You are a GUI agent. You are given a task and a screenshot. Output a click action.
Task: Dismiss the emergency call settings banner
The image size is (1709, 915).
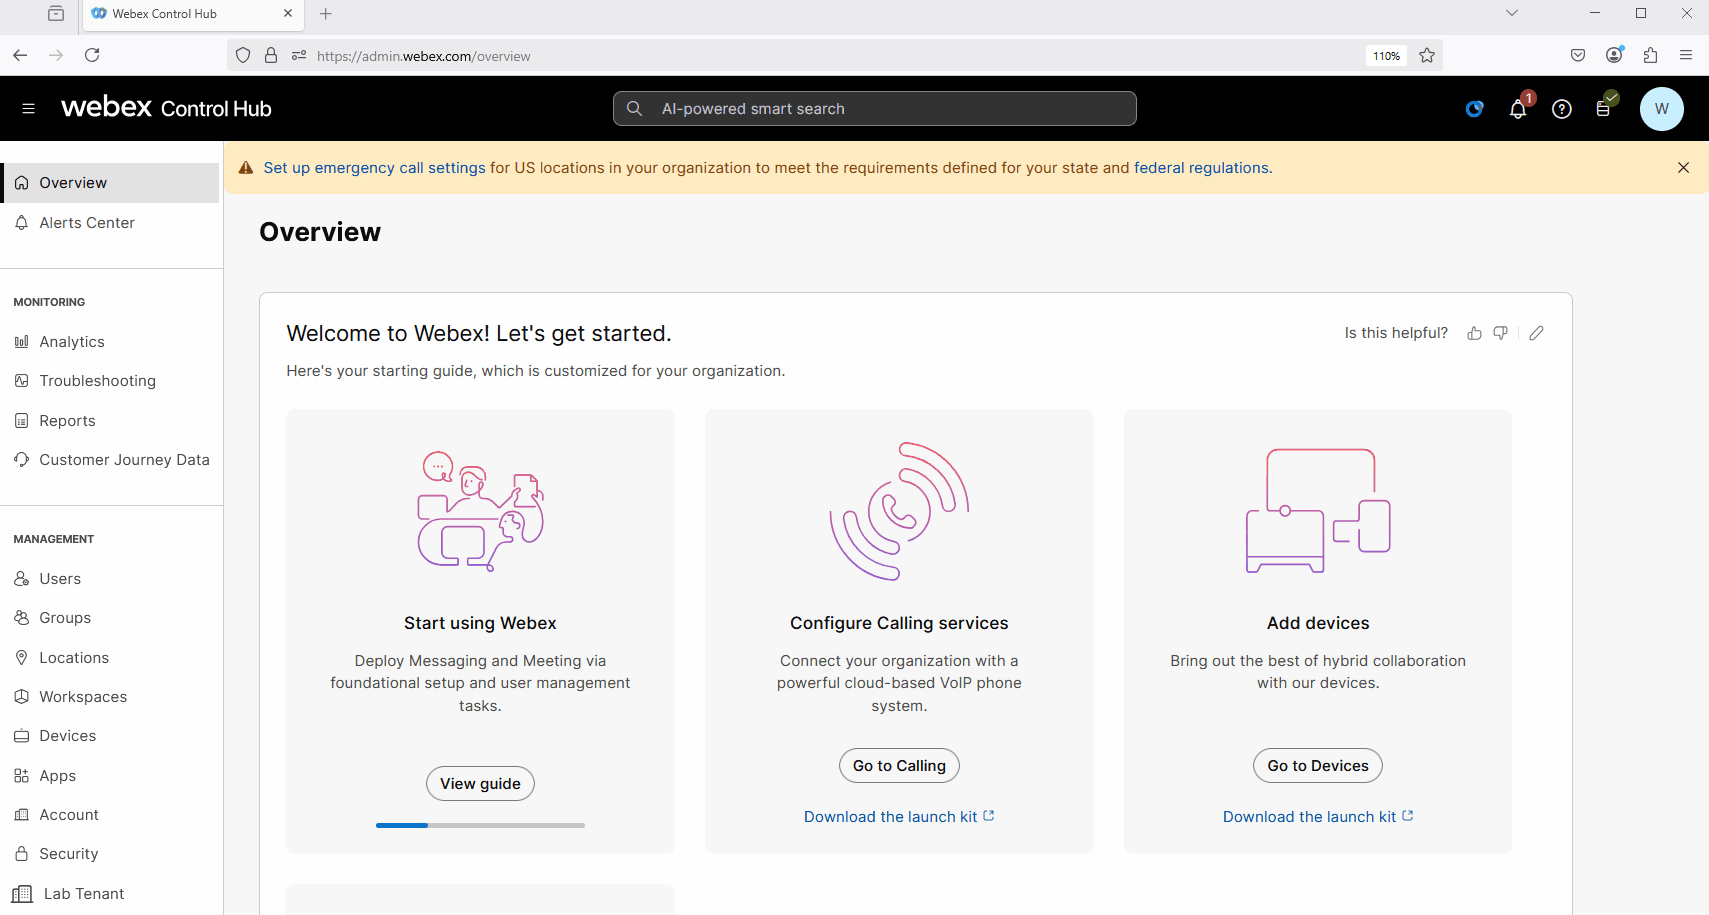pos(1683,168)
